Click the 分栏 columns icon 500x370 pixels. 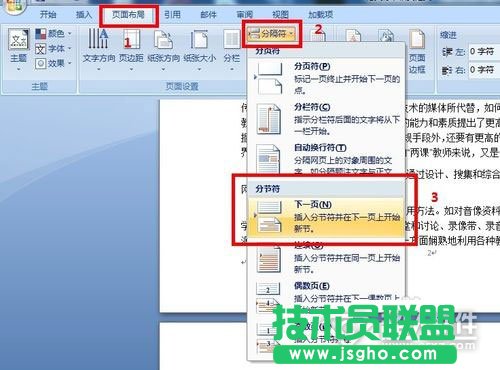click(x=232, y=49)
